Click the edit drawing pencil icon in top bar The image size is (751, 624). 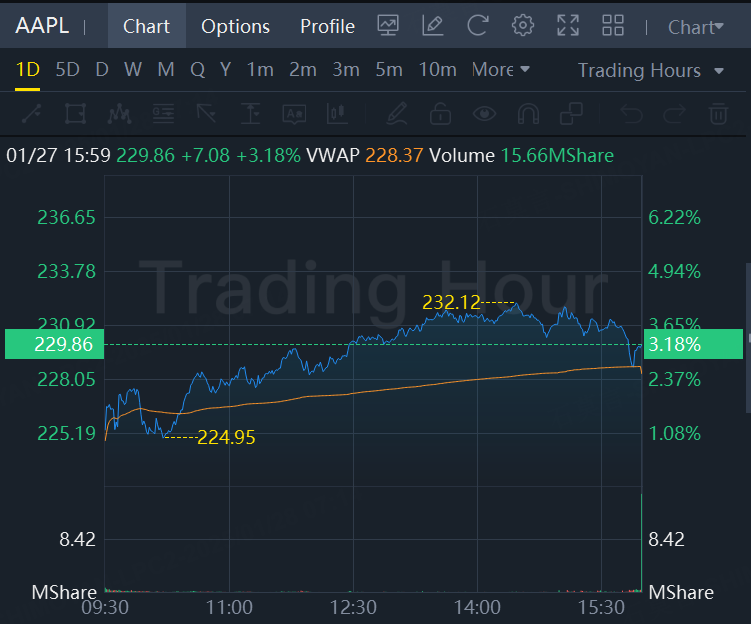[433, 26]
